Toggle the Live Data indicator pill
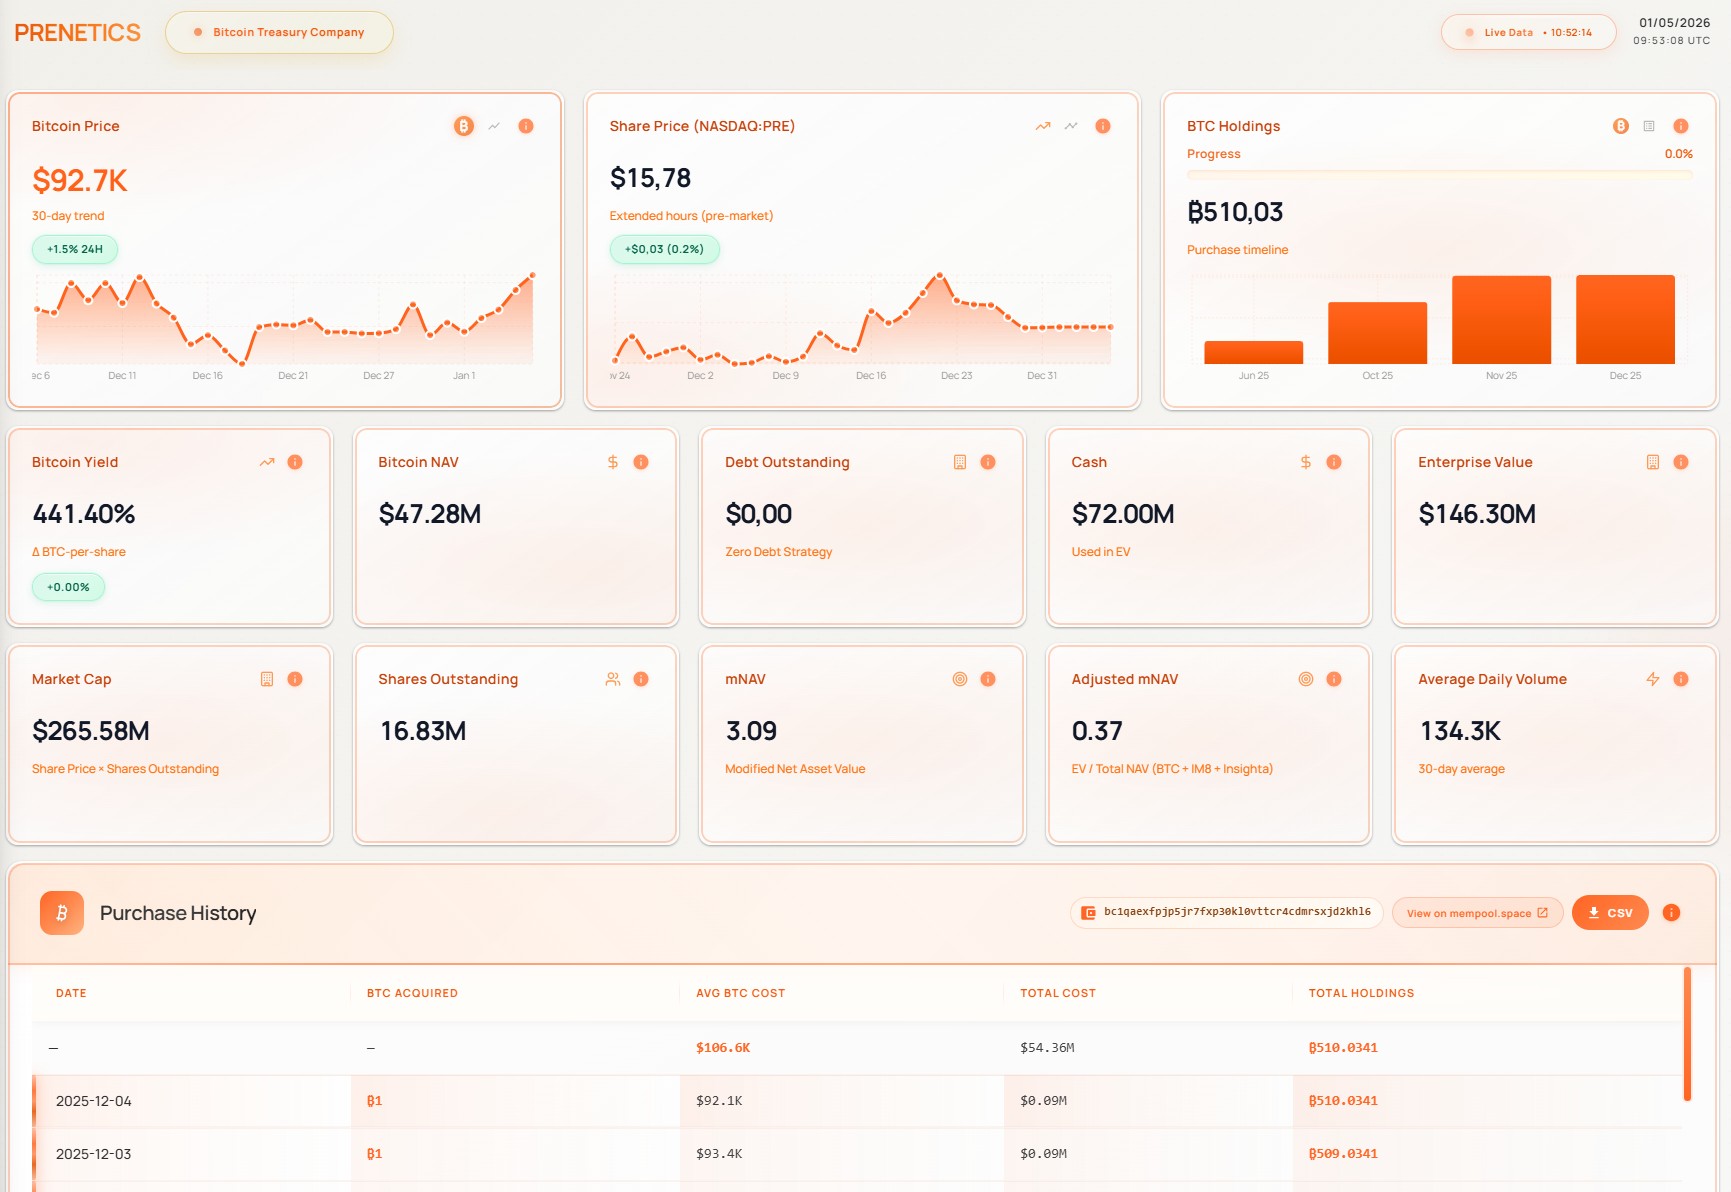 pos(1527,32)
